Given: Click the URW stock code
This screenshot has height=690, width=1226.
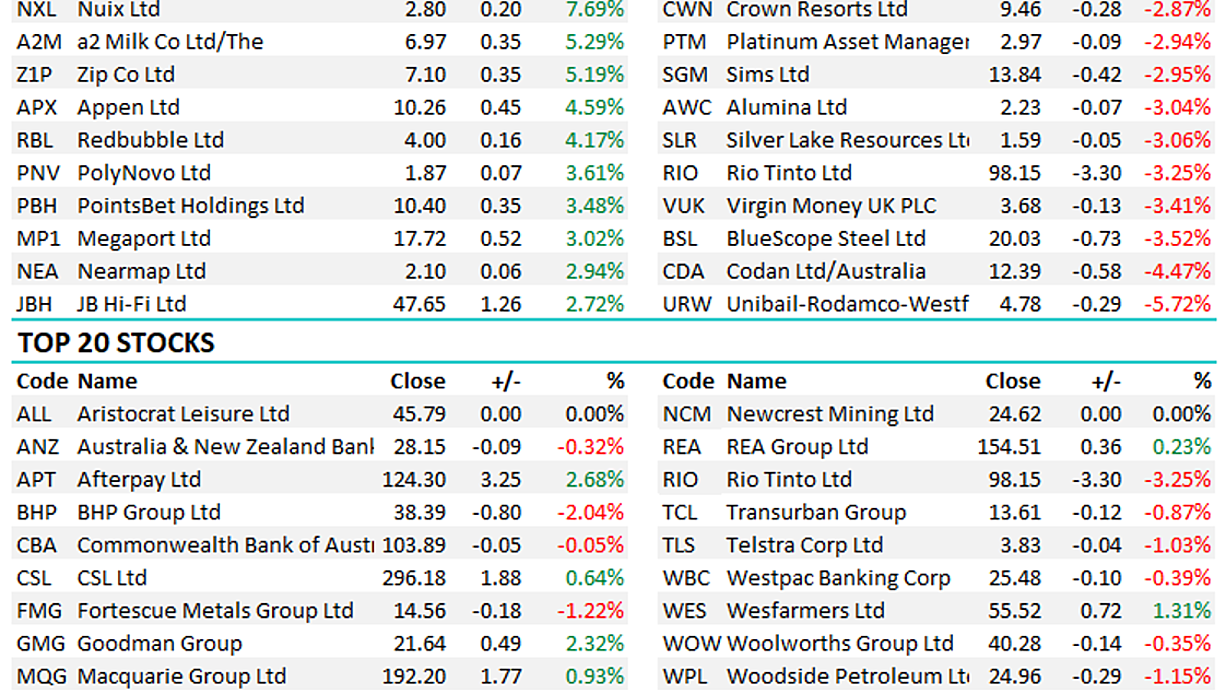Looking at the screenshot, I should 687,304.
